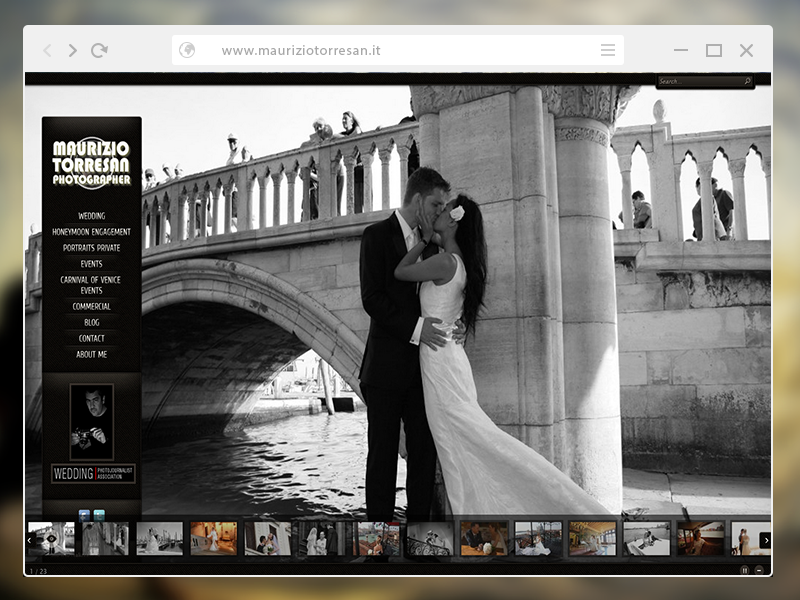Click the search magnifier icon
Image resolution: width=800 pixels, height=600 pixels.
pos(747,81)
